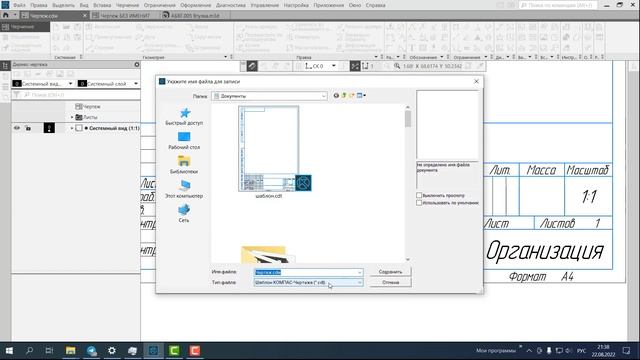Toggle visibility eye of Системный вид row
Viewport: 640px width, 360px height.
(17, 128)
